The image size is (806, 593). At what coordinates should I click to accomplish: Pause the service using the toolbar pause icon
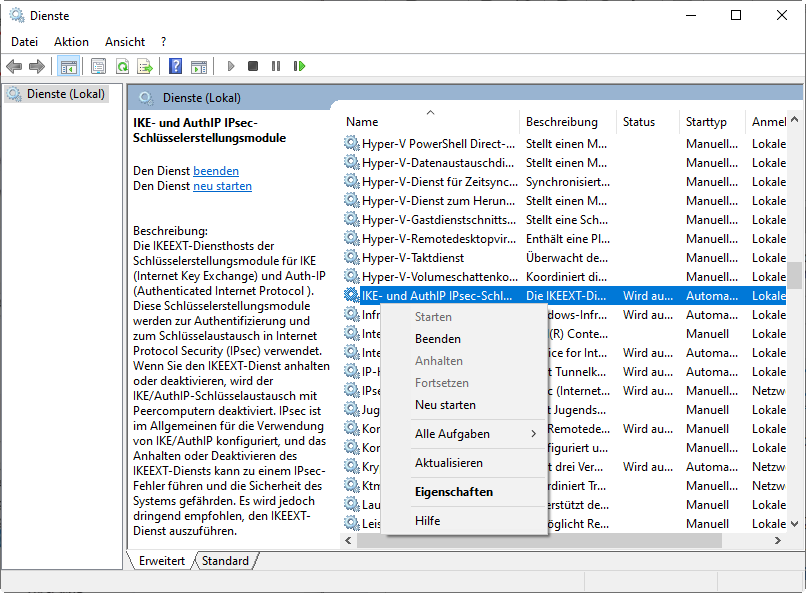(276, 66)
